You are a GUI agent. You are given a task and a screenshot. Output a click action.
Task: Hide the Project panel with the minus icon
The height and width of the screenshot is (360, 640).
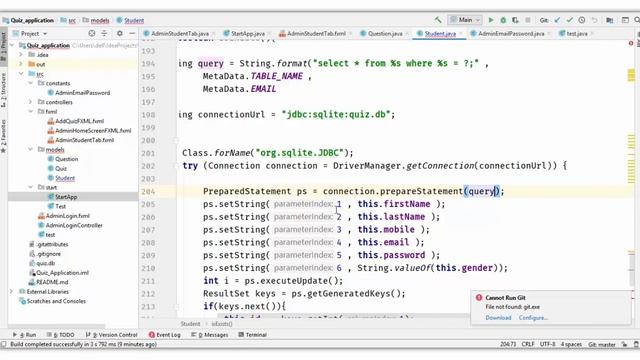(x=132, y=33)
